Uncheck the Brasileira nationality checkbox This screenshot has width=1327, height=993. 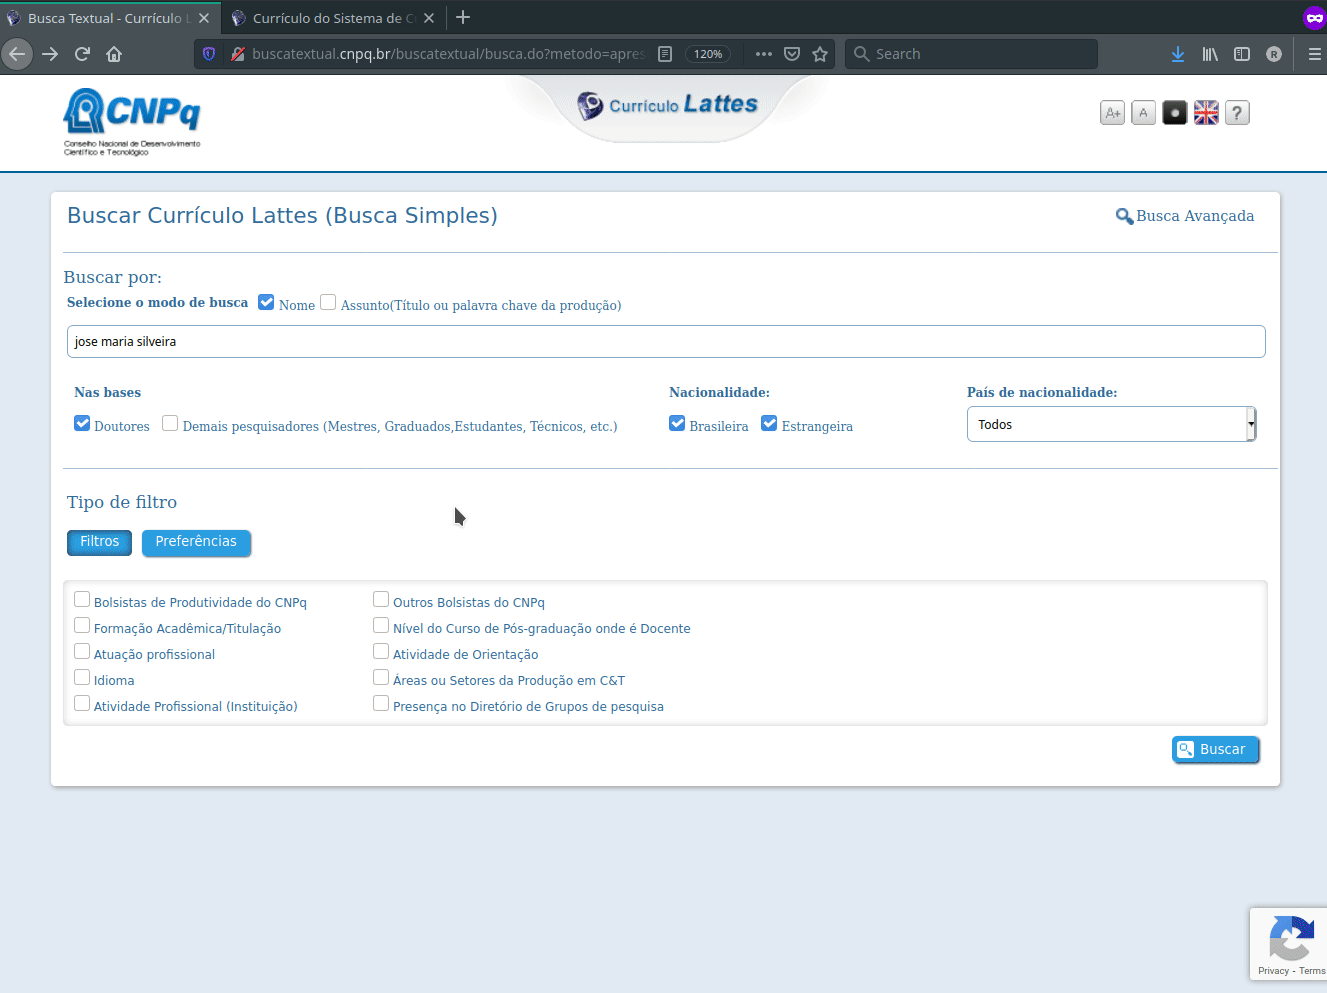(x=677, y=423)
